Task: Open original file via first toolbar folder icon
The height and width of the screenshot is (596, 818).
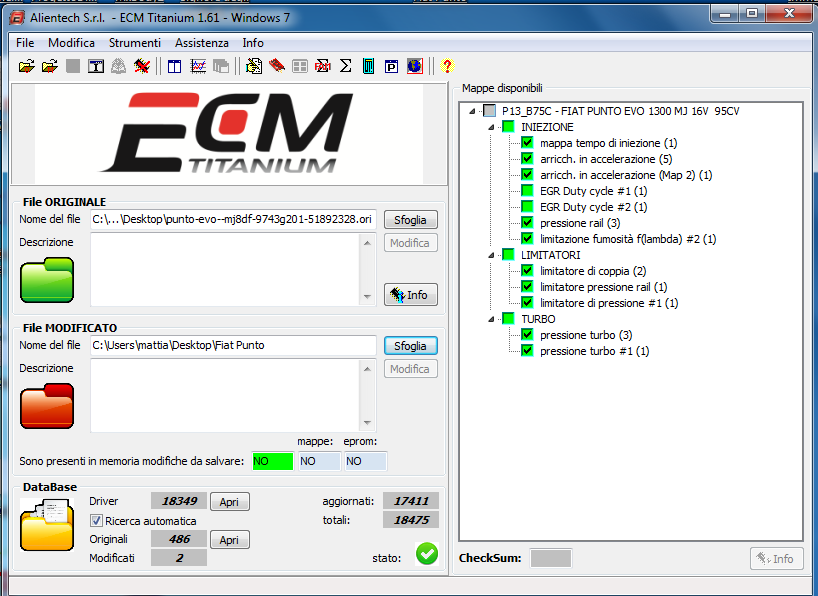Action: 27,66
